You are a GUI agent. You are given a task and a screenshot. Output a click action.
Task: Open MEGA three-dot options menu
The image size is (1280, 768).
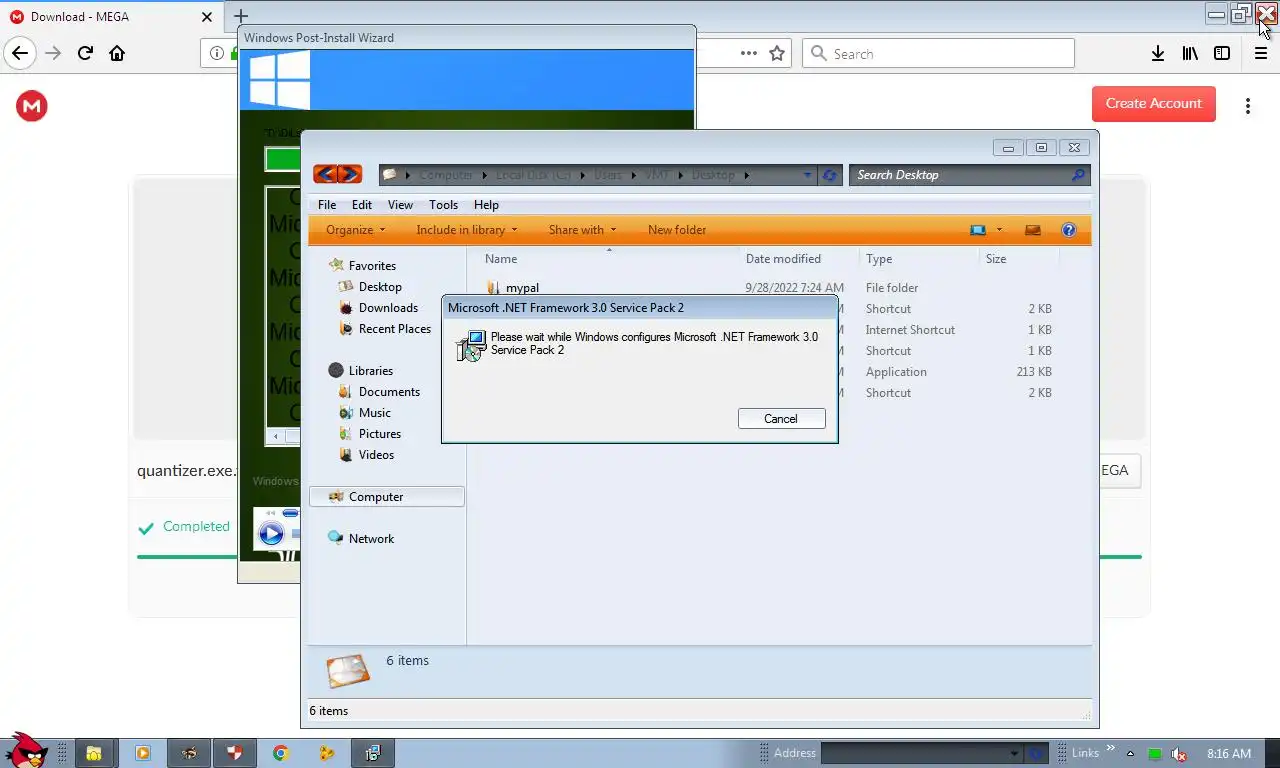[x=1248, y=105]
